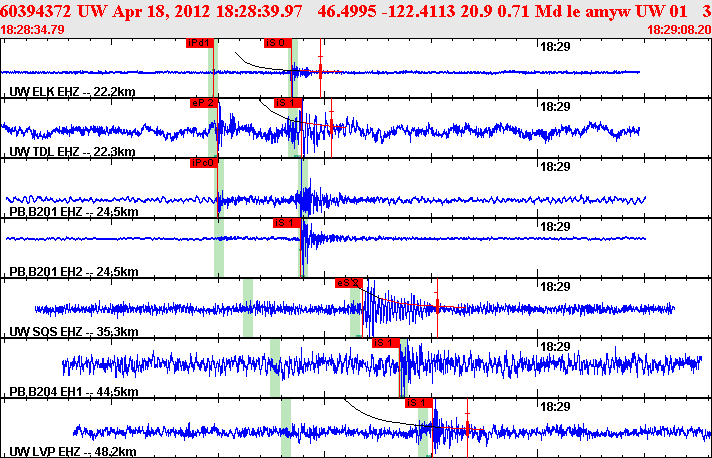Image resolution: width=712 pixels, height=458 pixels.
Task: Select the PB B204 EH1 station label
Action: pyautogui.click(x=73, y=392)
